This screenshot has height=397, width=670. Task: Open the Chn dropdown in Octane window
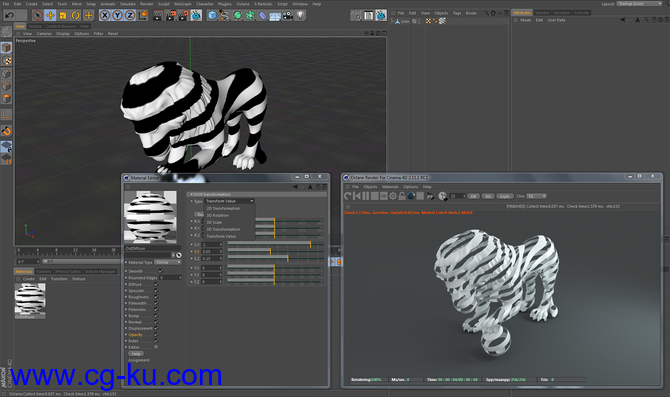536,196
